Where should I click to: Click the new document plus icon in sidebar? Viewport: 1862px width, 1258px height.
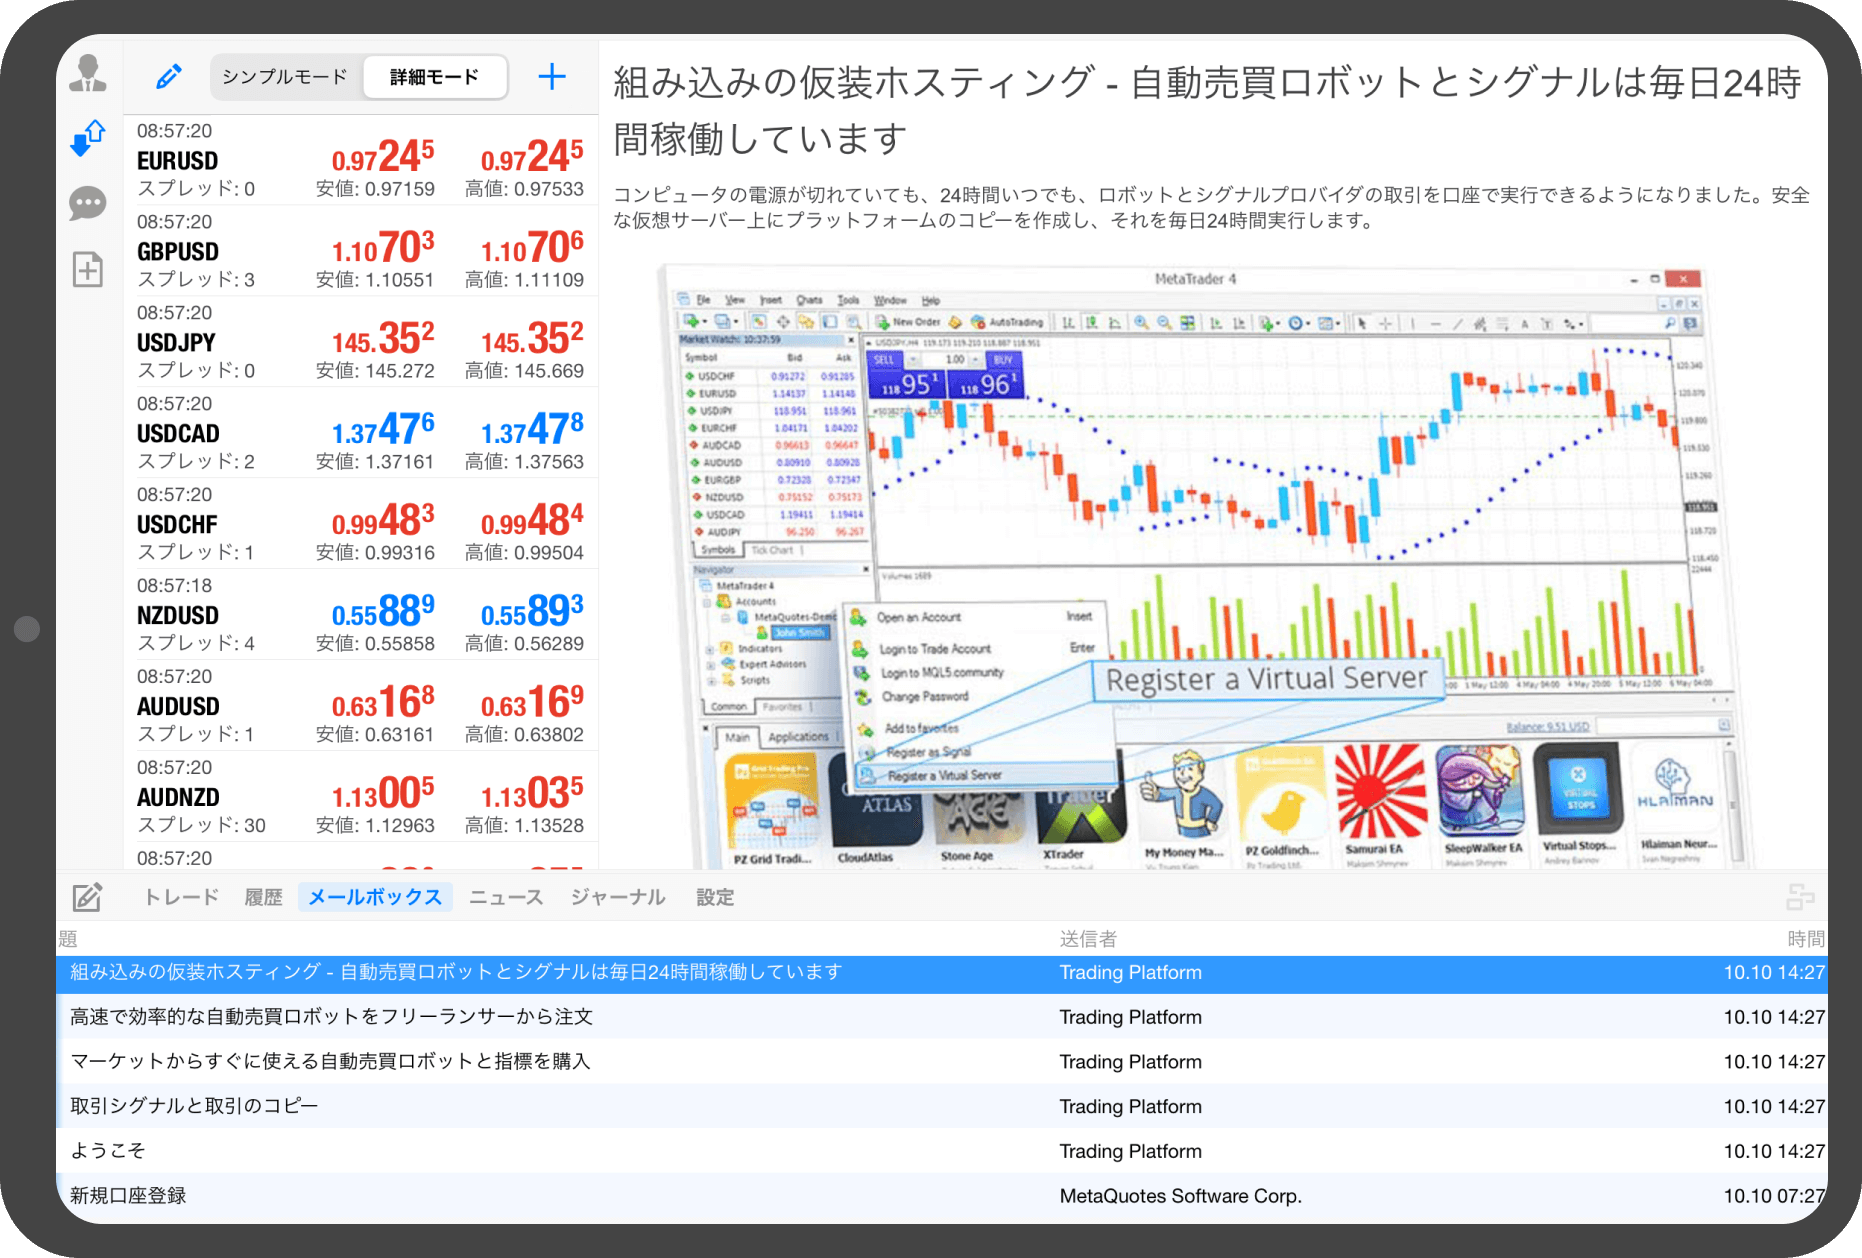(x=88, y=269)
